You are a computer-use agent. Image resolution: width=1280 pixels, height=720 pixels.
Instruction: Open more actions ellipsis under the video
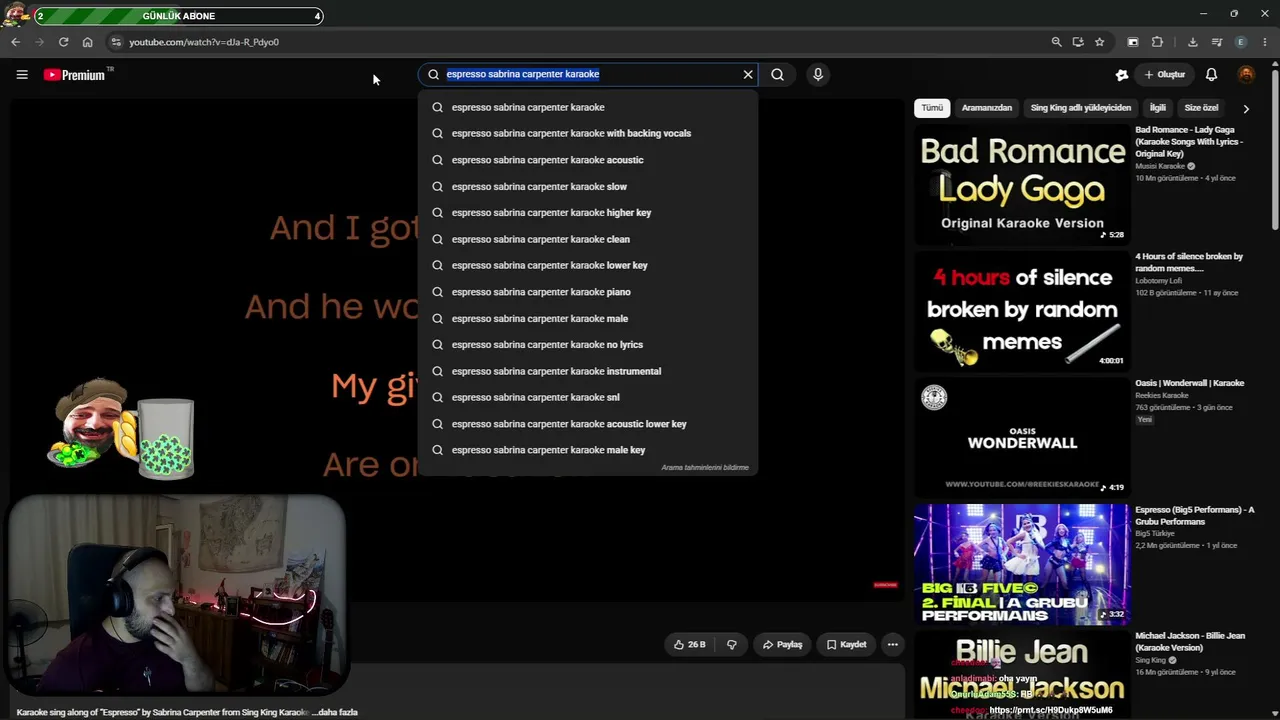893,645
